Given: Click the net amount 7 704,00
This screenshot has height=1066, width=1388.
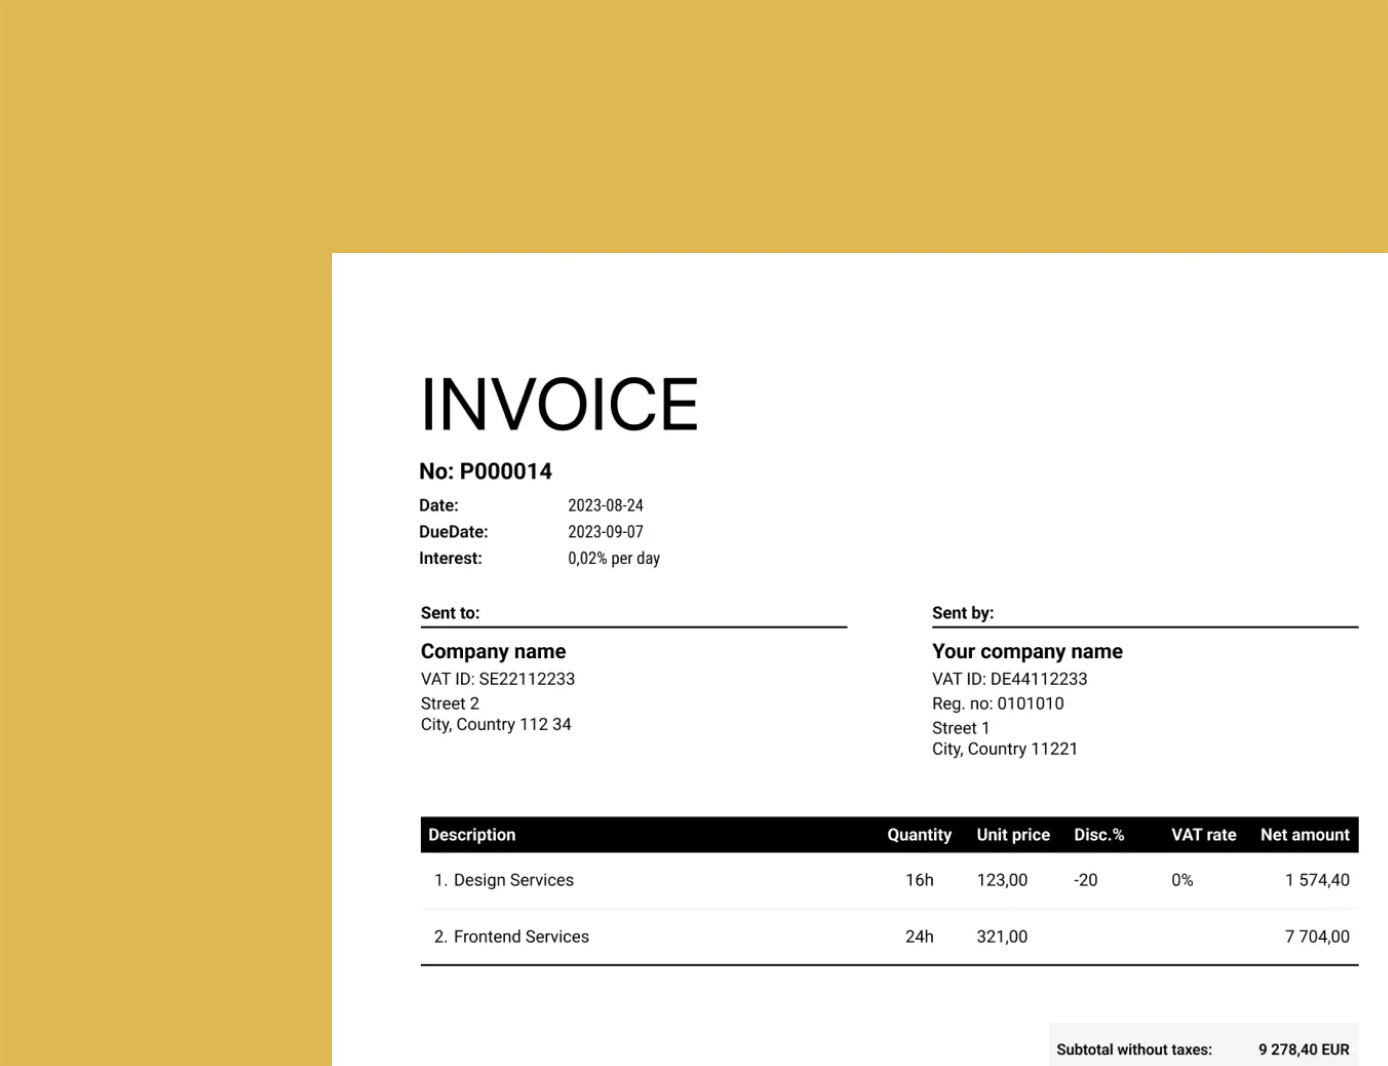Looking at the screenshot, I should tap(1316, 937).
